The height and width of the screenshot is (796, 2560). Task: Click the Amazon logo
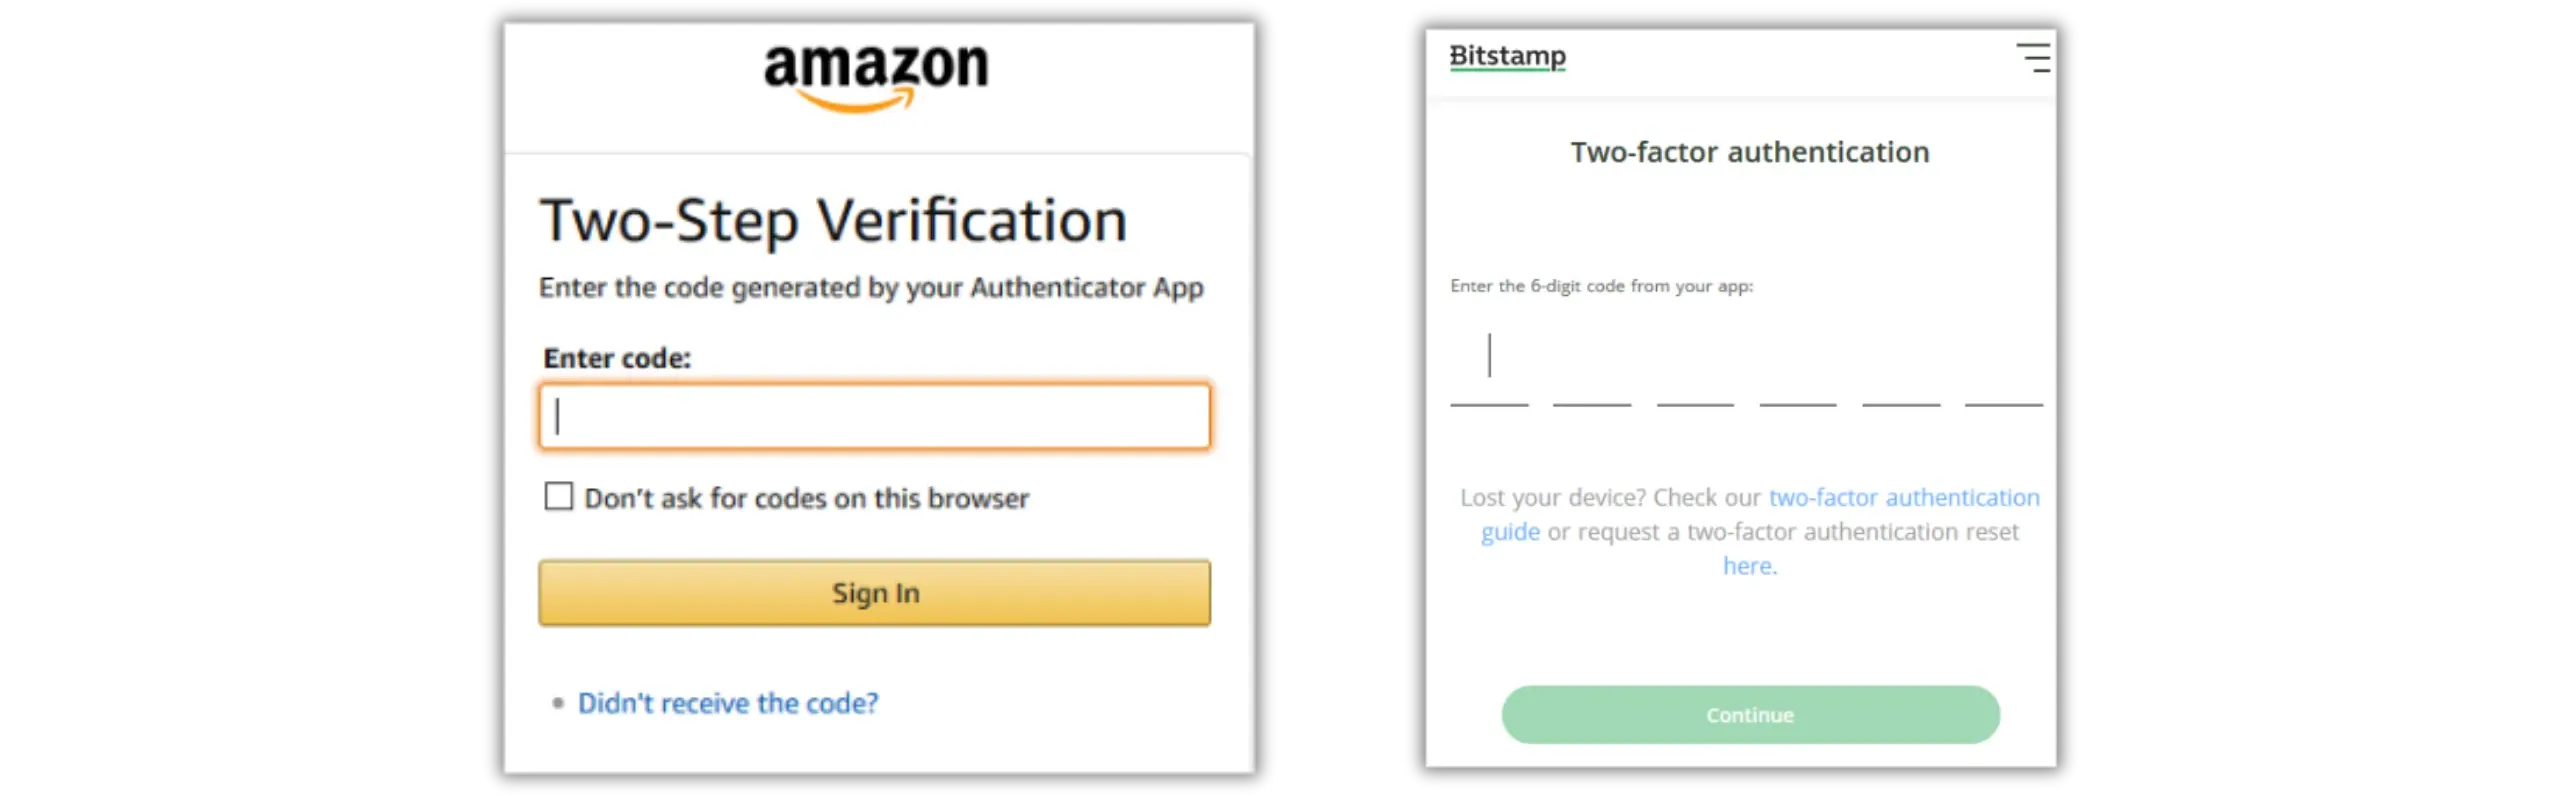tap(876, 76)
